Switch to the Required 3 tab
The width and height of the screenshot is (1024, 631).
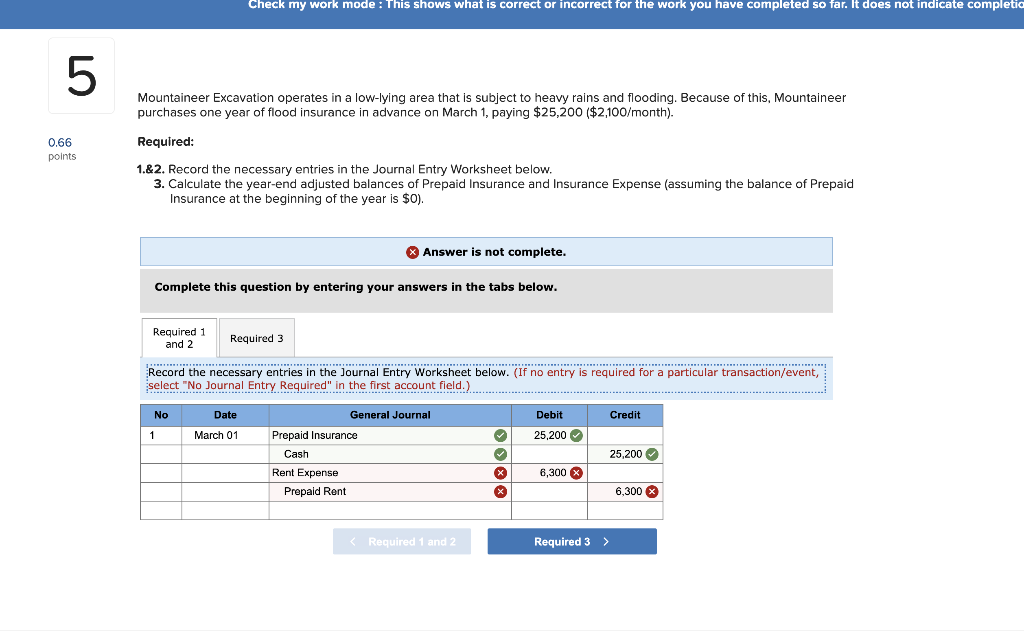(x=256, y=338)
